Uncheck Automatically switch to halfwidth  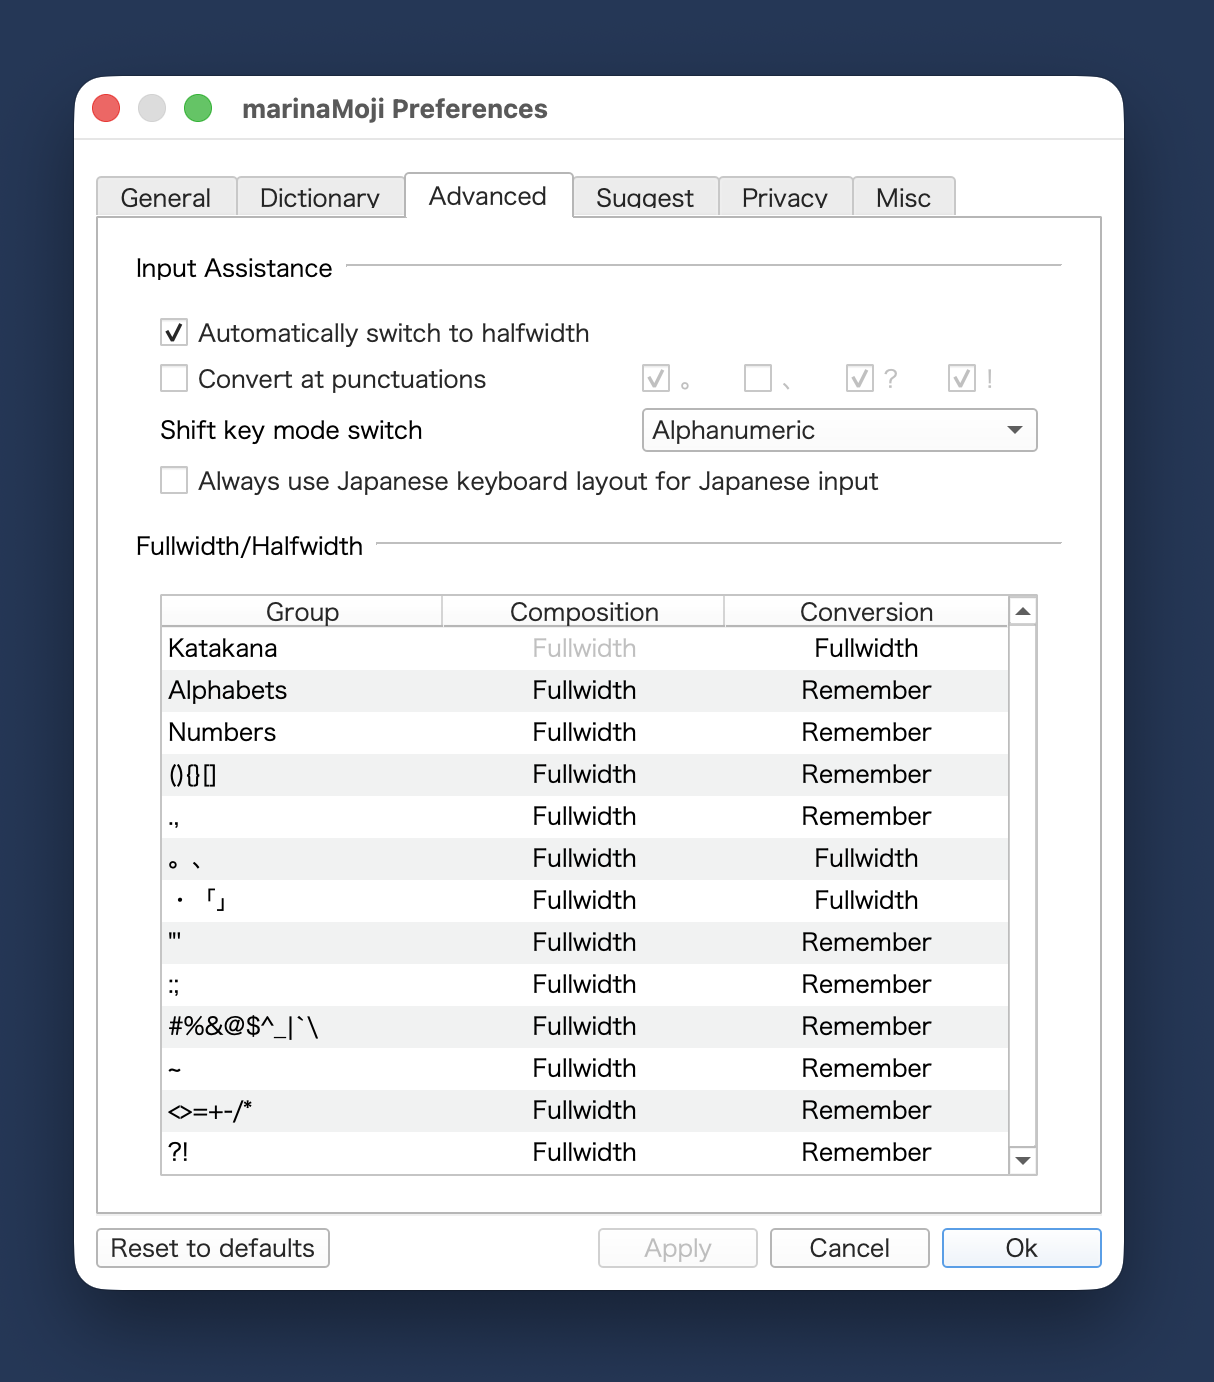pyautogui.click(x=174, y=332)
